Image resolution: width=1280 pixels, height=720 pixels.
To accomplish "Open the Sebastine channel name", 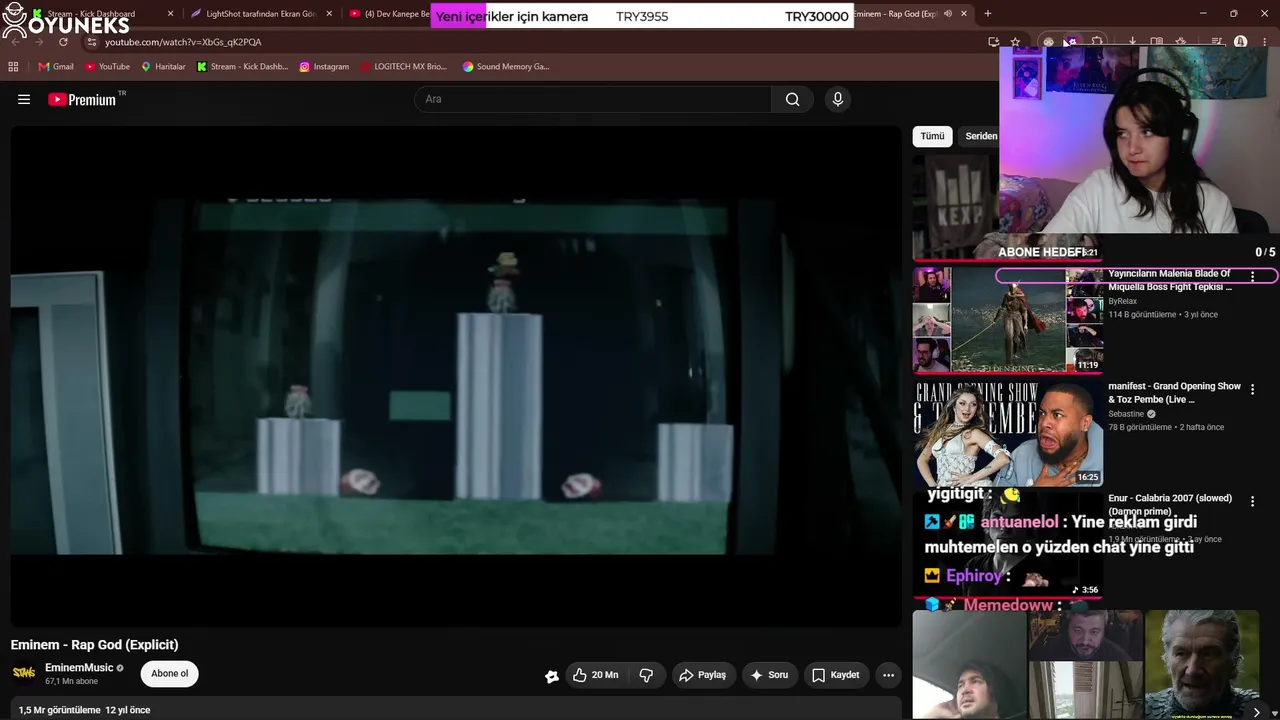I will pyautogui.click(x=1126, y=414).
